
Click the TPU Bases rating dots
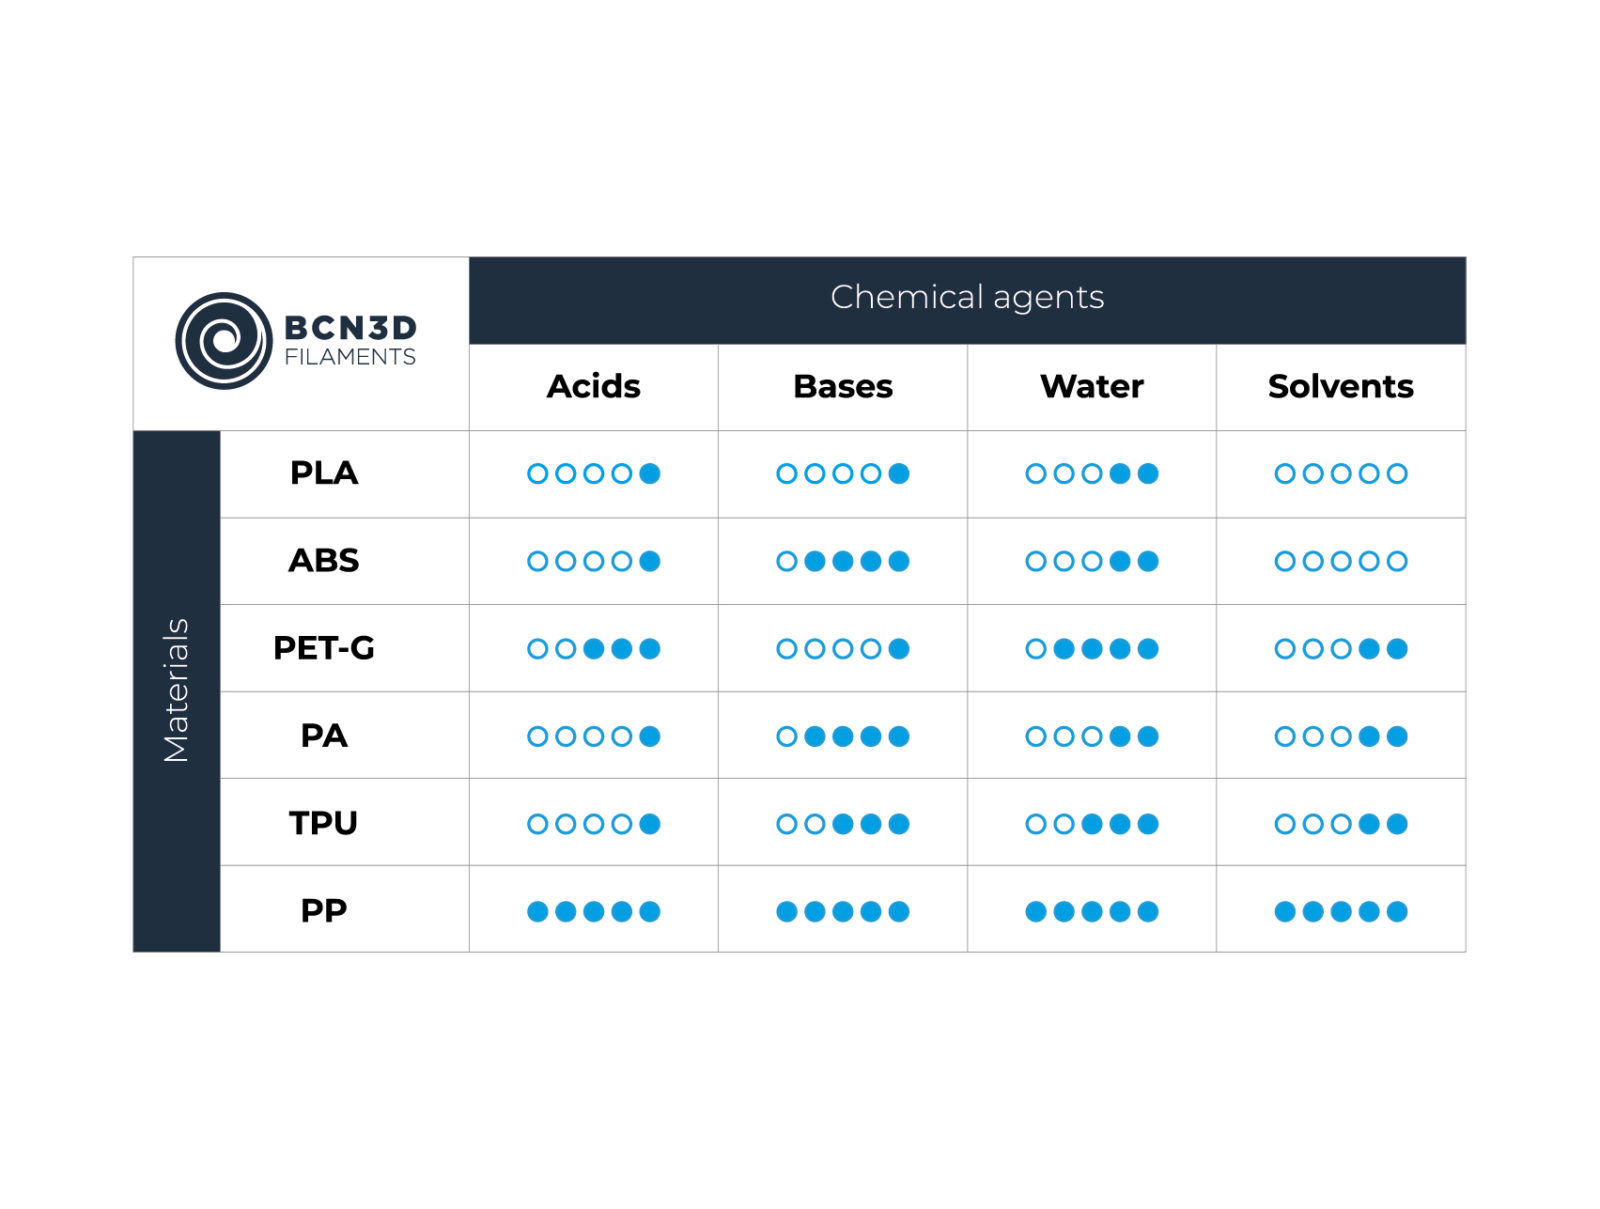(x=843, y=824)
